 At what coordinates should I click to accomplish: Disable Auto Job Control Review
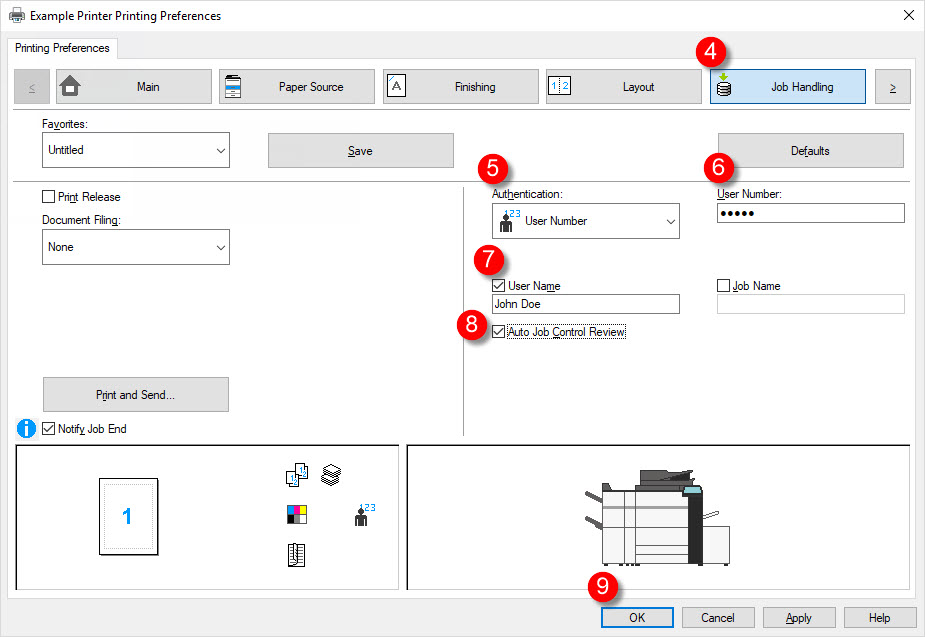coord(498,331)
